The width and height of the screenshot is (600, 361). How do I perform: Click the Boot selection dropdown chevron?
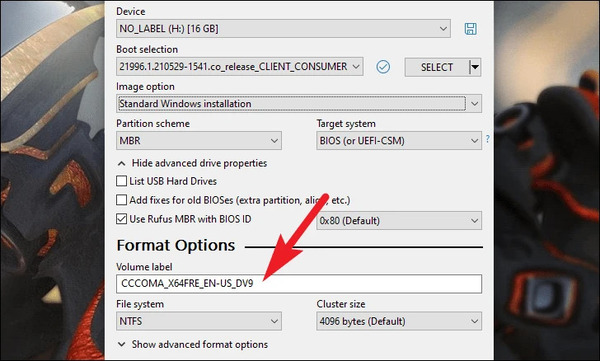coord(356,67)
